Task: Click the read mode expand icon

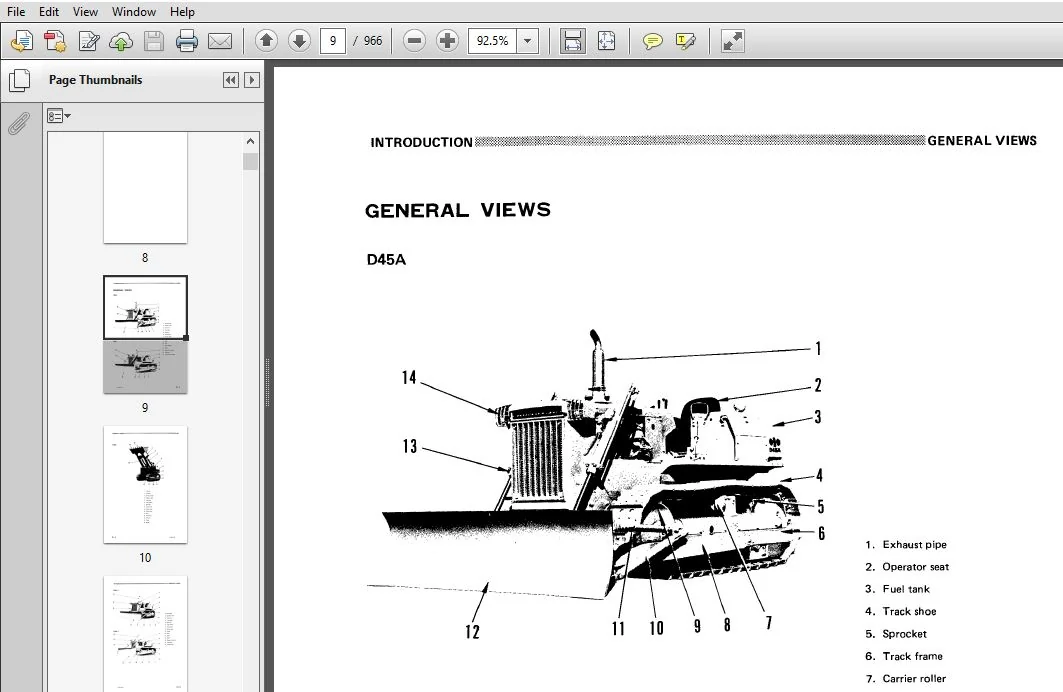Action: pyautogui.click(x=732, y=41)
